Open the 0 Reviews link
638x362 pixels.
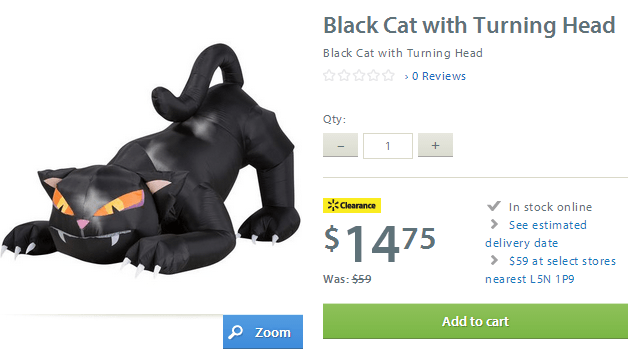[x=439, y=76]
